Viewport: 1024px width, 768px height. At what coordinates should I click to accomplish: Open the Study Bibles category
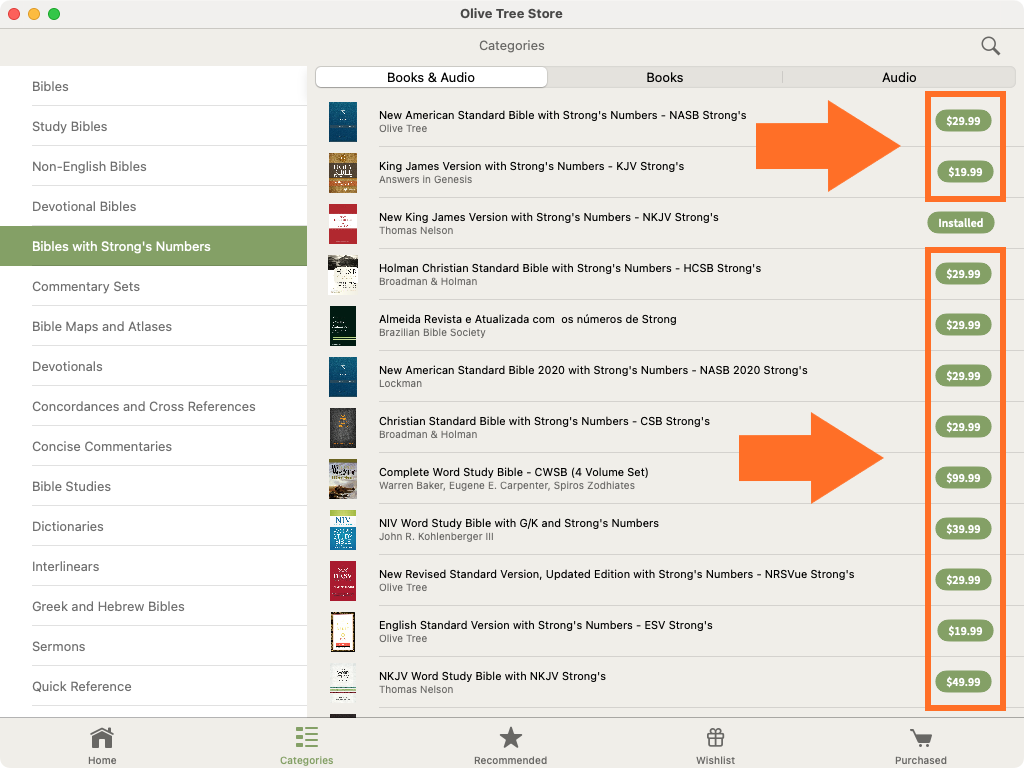click(70, 126)
